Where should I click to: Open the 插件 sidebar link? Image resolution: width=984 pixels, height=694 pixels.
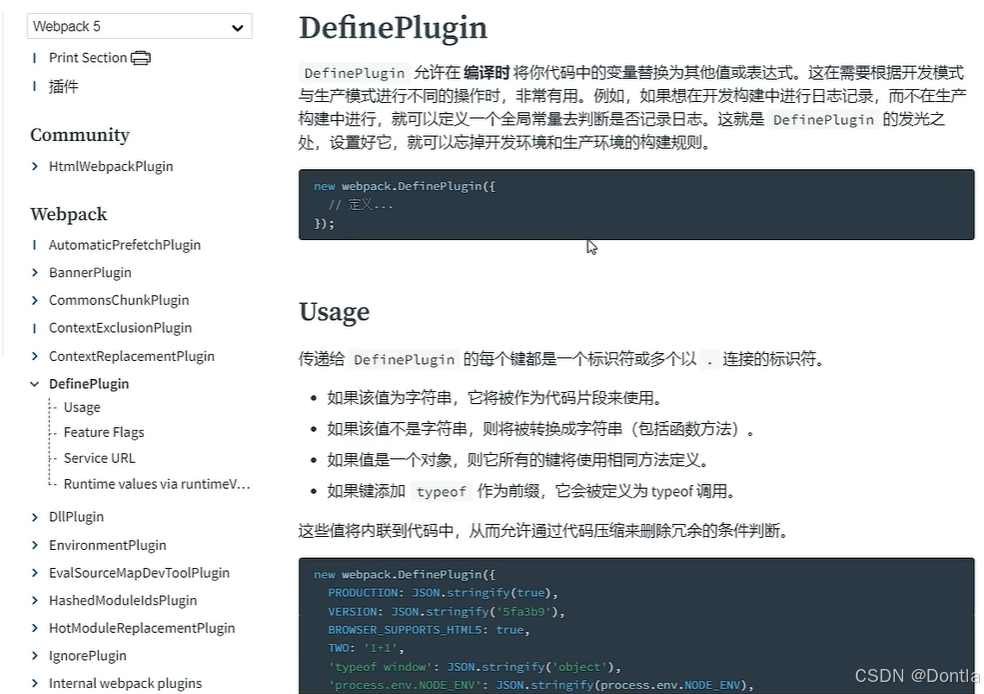coord(63,86)
